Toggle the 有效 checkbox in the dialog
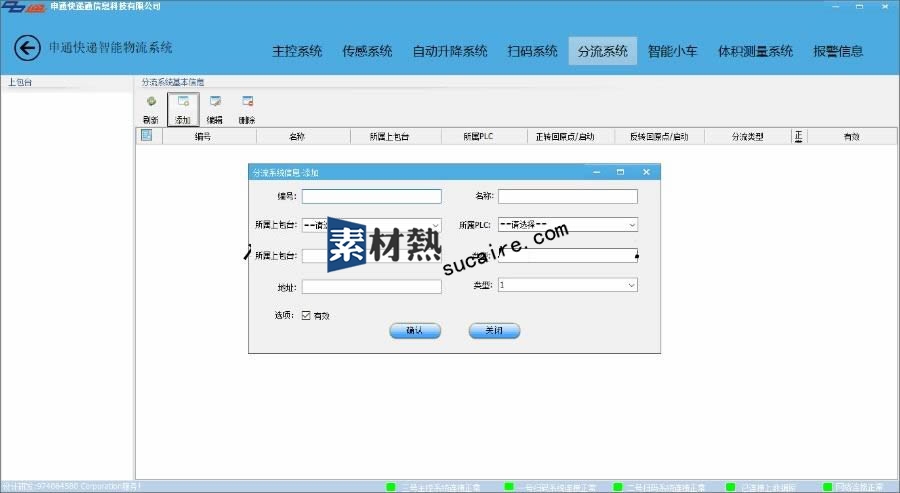 click(307, 315)
